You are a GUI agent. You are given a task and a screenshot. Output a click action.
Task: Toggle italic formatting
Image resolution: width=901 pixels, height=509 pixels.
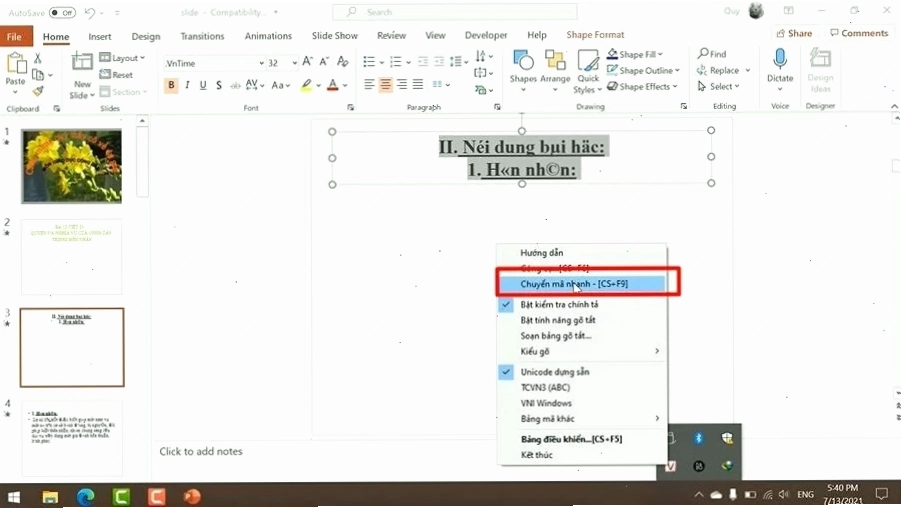(187, 85)
